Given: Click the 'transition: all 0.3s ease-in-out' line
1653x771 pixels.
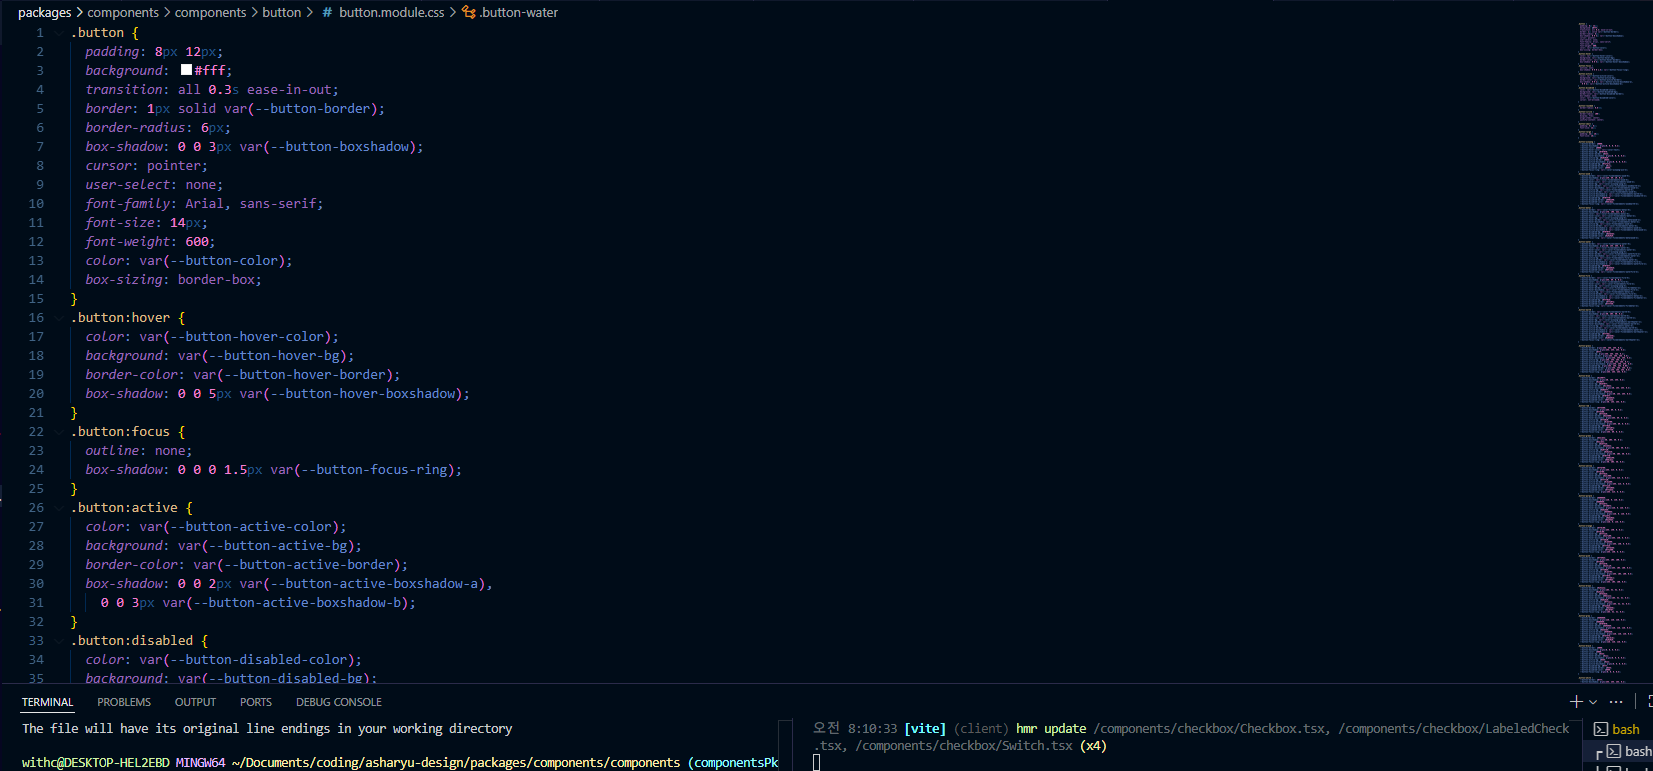Looking at the screenshot, I should [x=212, y=90].
